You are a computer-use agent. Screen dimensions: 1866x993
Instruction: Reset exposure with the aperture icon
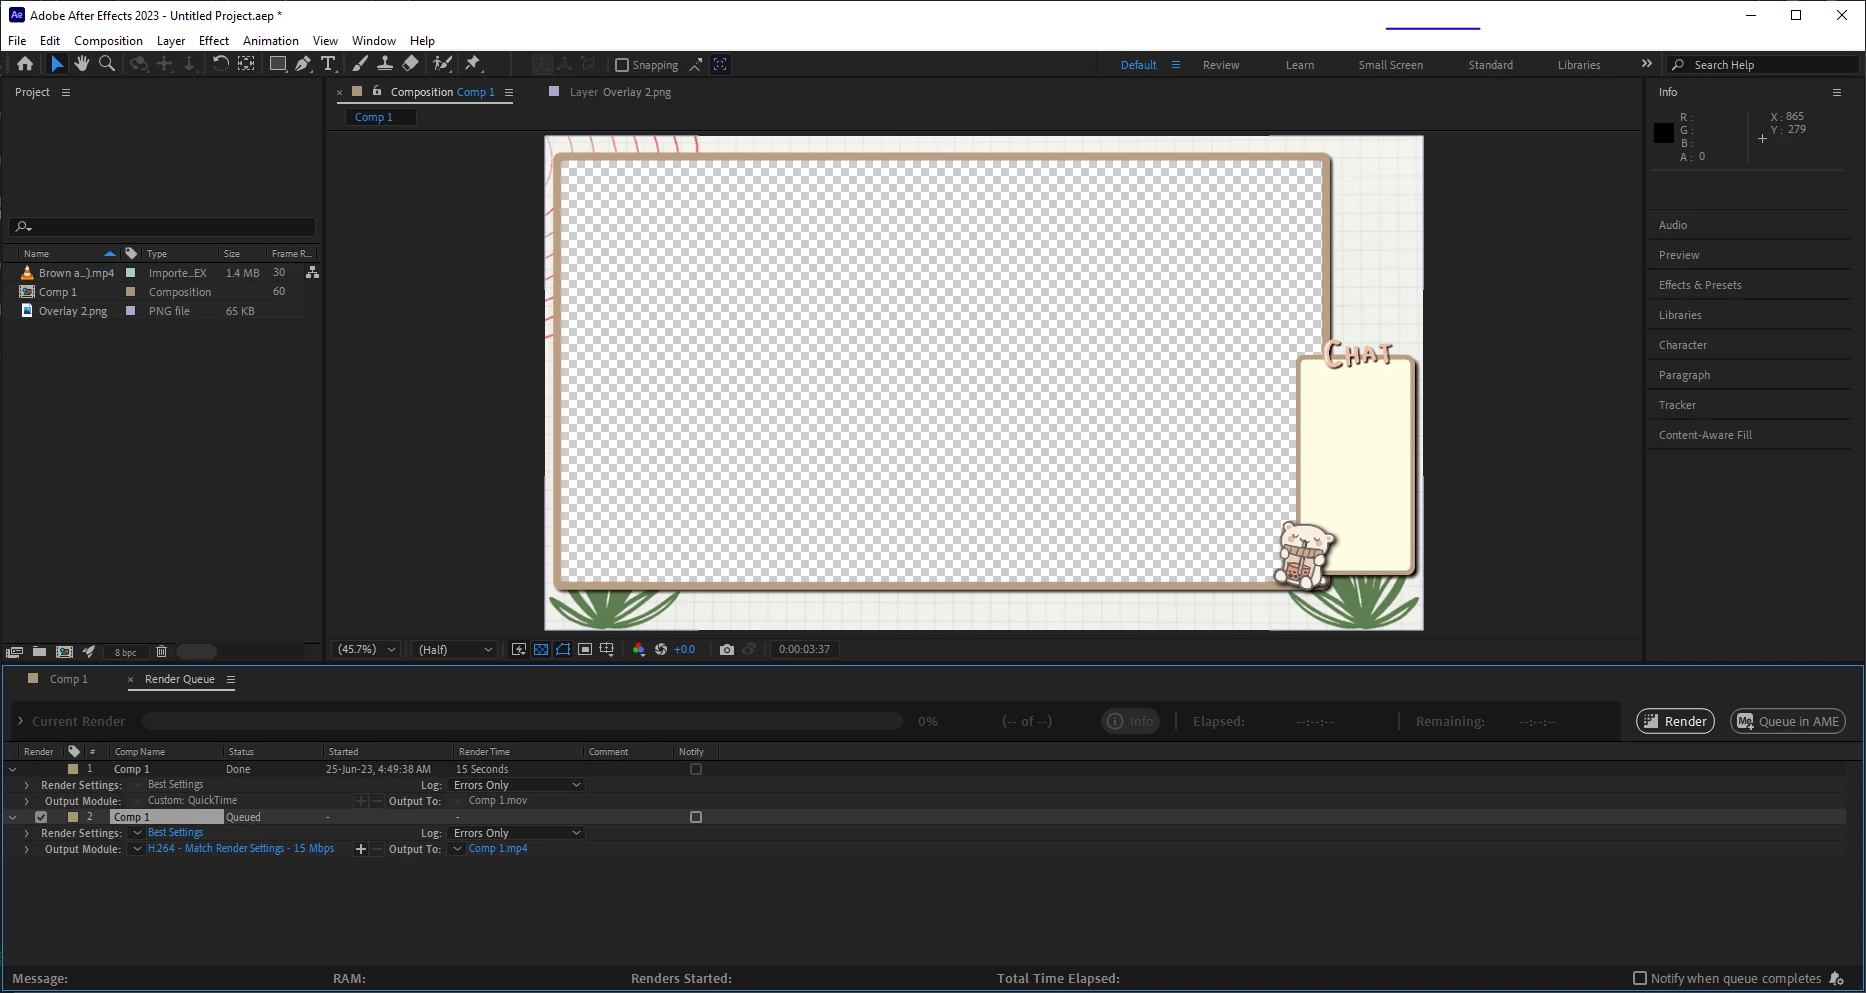[661, 650]
